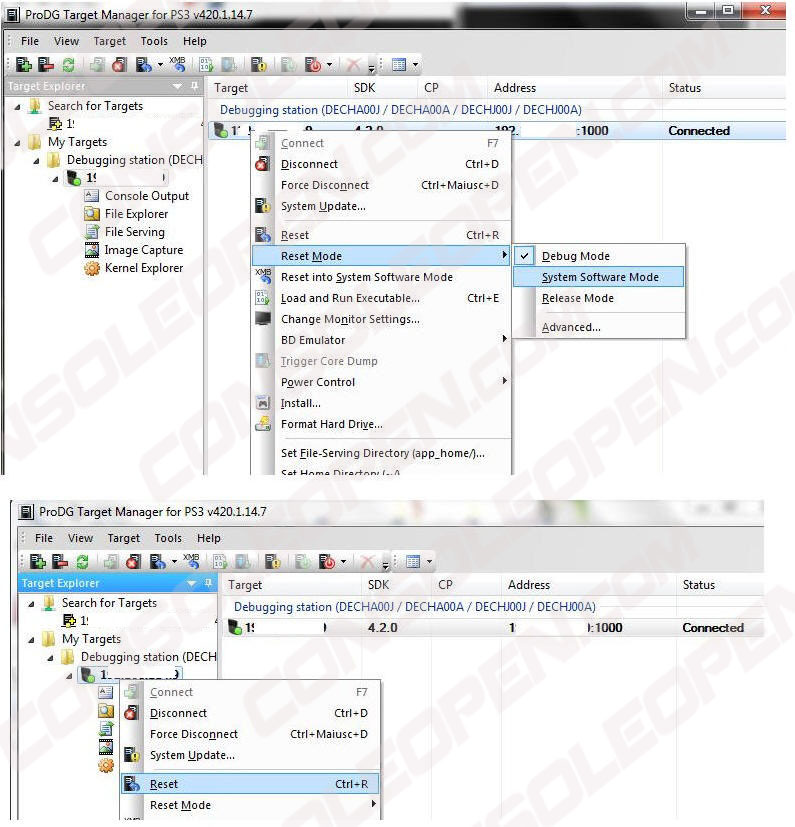The image size is (795, 827).
Task: Collapse Search for Targets node in upper window
Action: (x=18, y=107)
